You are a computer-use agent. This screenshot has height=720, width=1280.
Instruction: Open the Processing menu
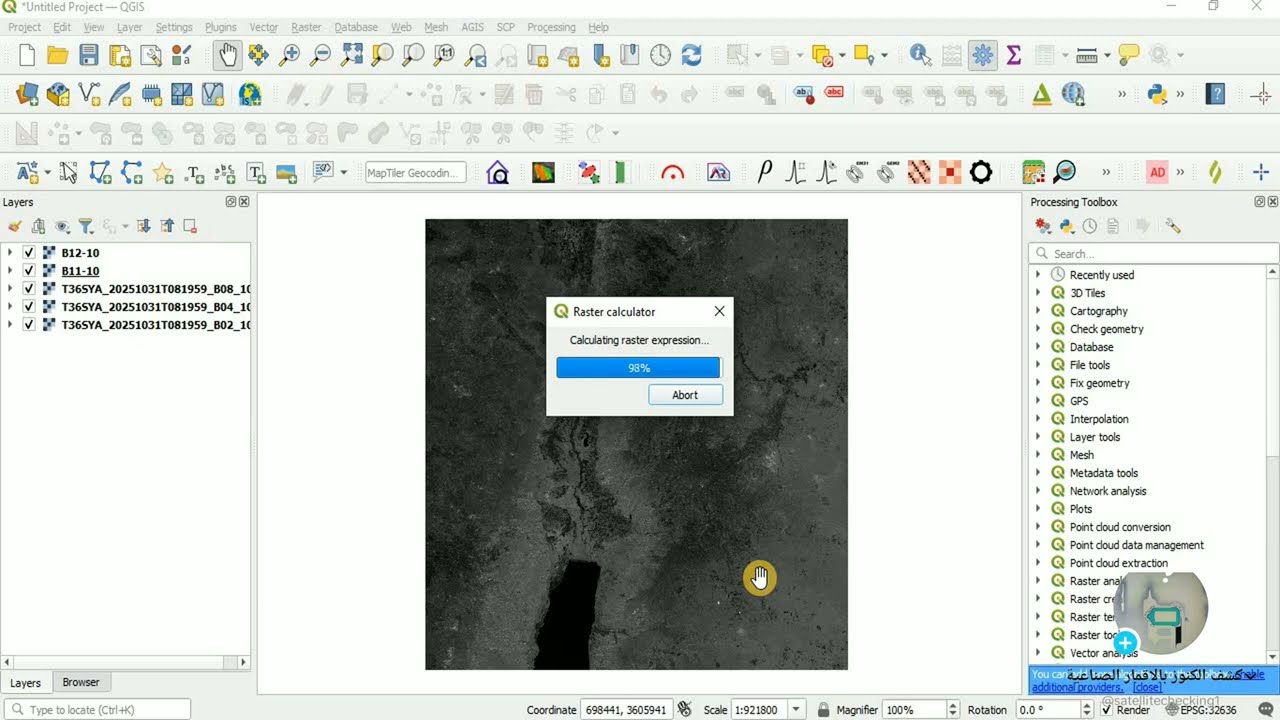[551, 27]
